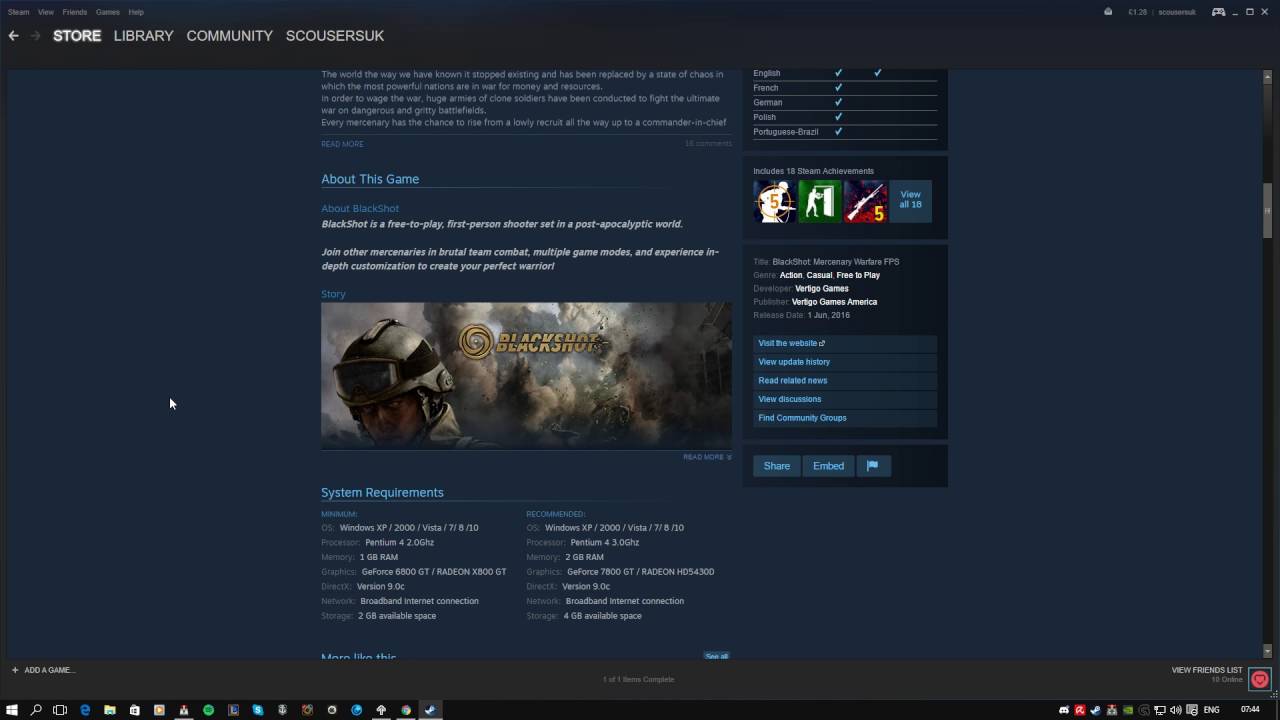1280x720 pixels.
Task: Click the account name scousersuk at top right
Action: coord(1177,12)
